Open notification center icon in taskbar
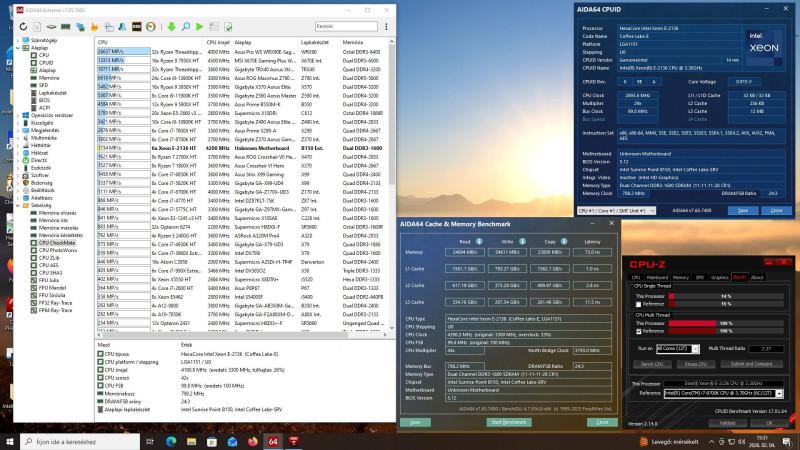This screenshot has width=800, height=450. click(x=787, y=442)
